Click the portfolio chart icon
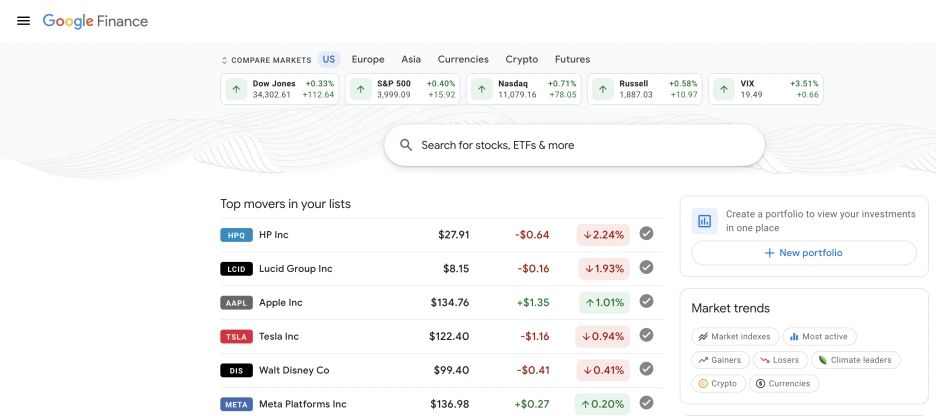 (705, 221)
